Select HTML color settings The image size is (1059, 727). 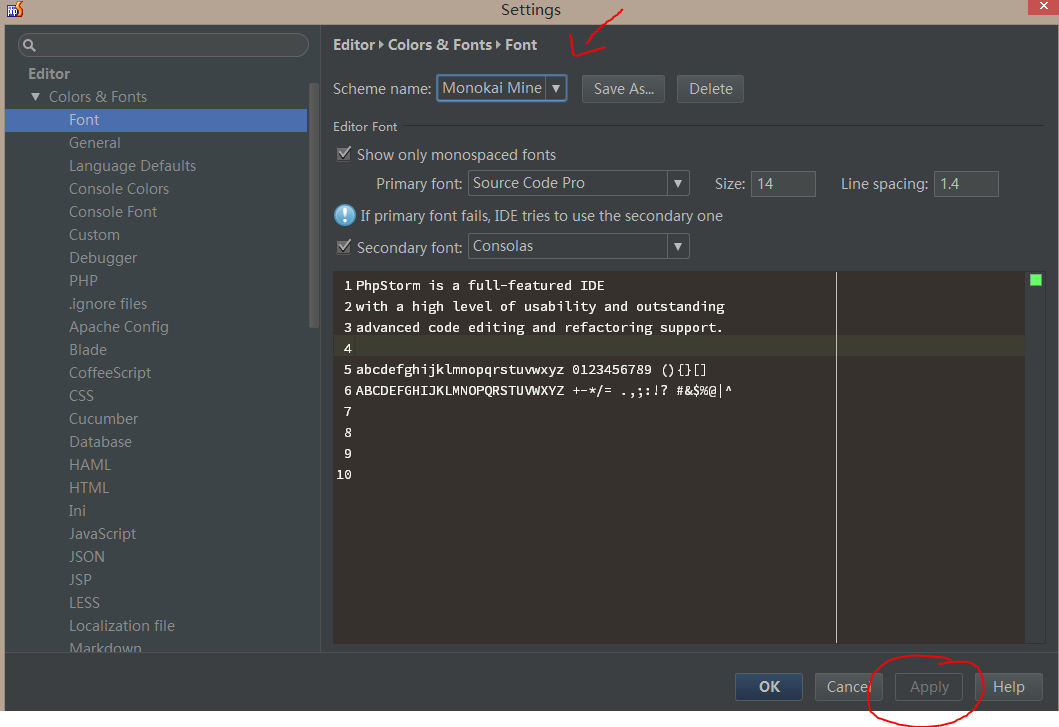coord(88,488)
